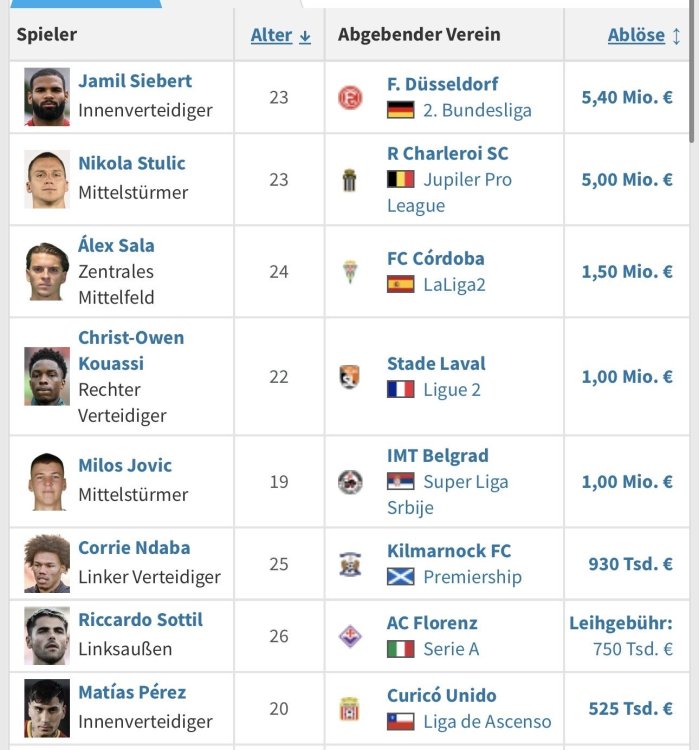The height and width of the screenshot is (750, 699).
Task: Click Milos Jovic's player photo
Action: coord(47,482)
